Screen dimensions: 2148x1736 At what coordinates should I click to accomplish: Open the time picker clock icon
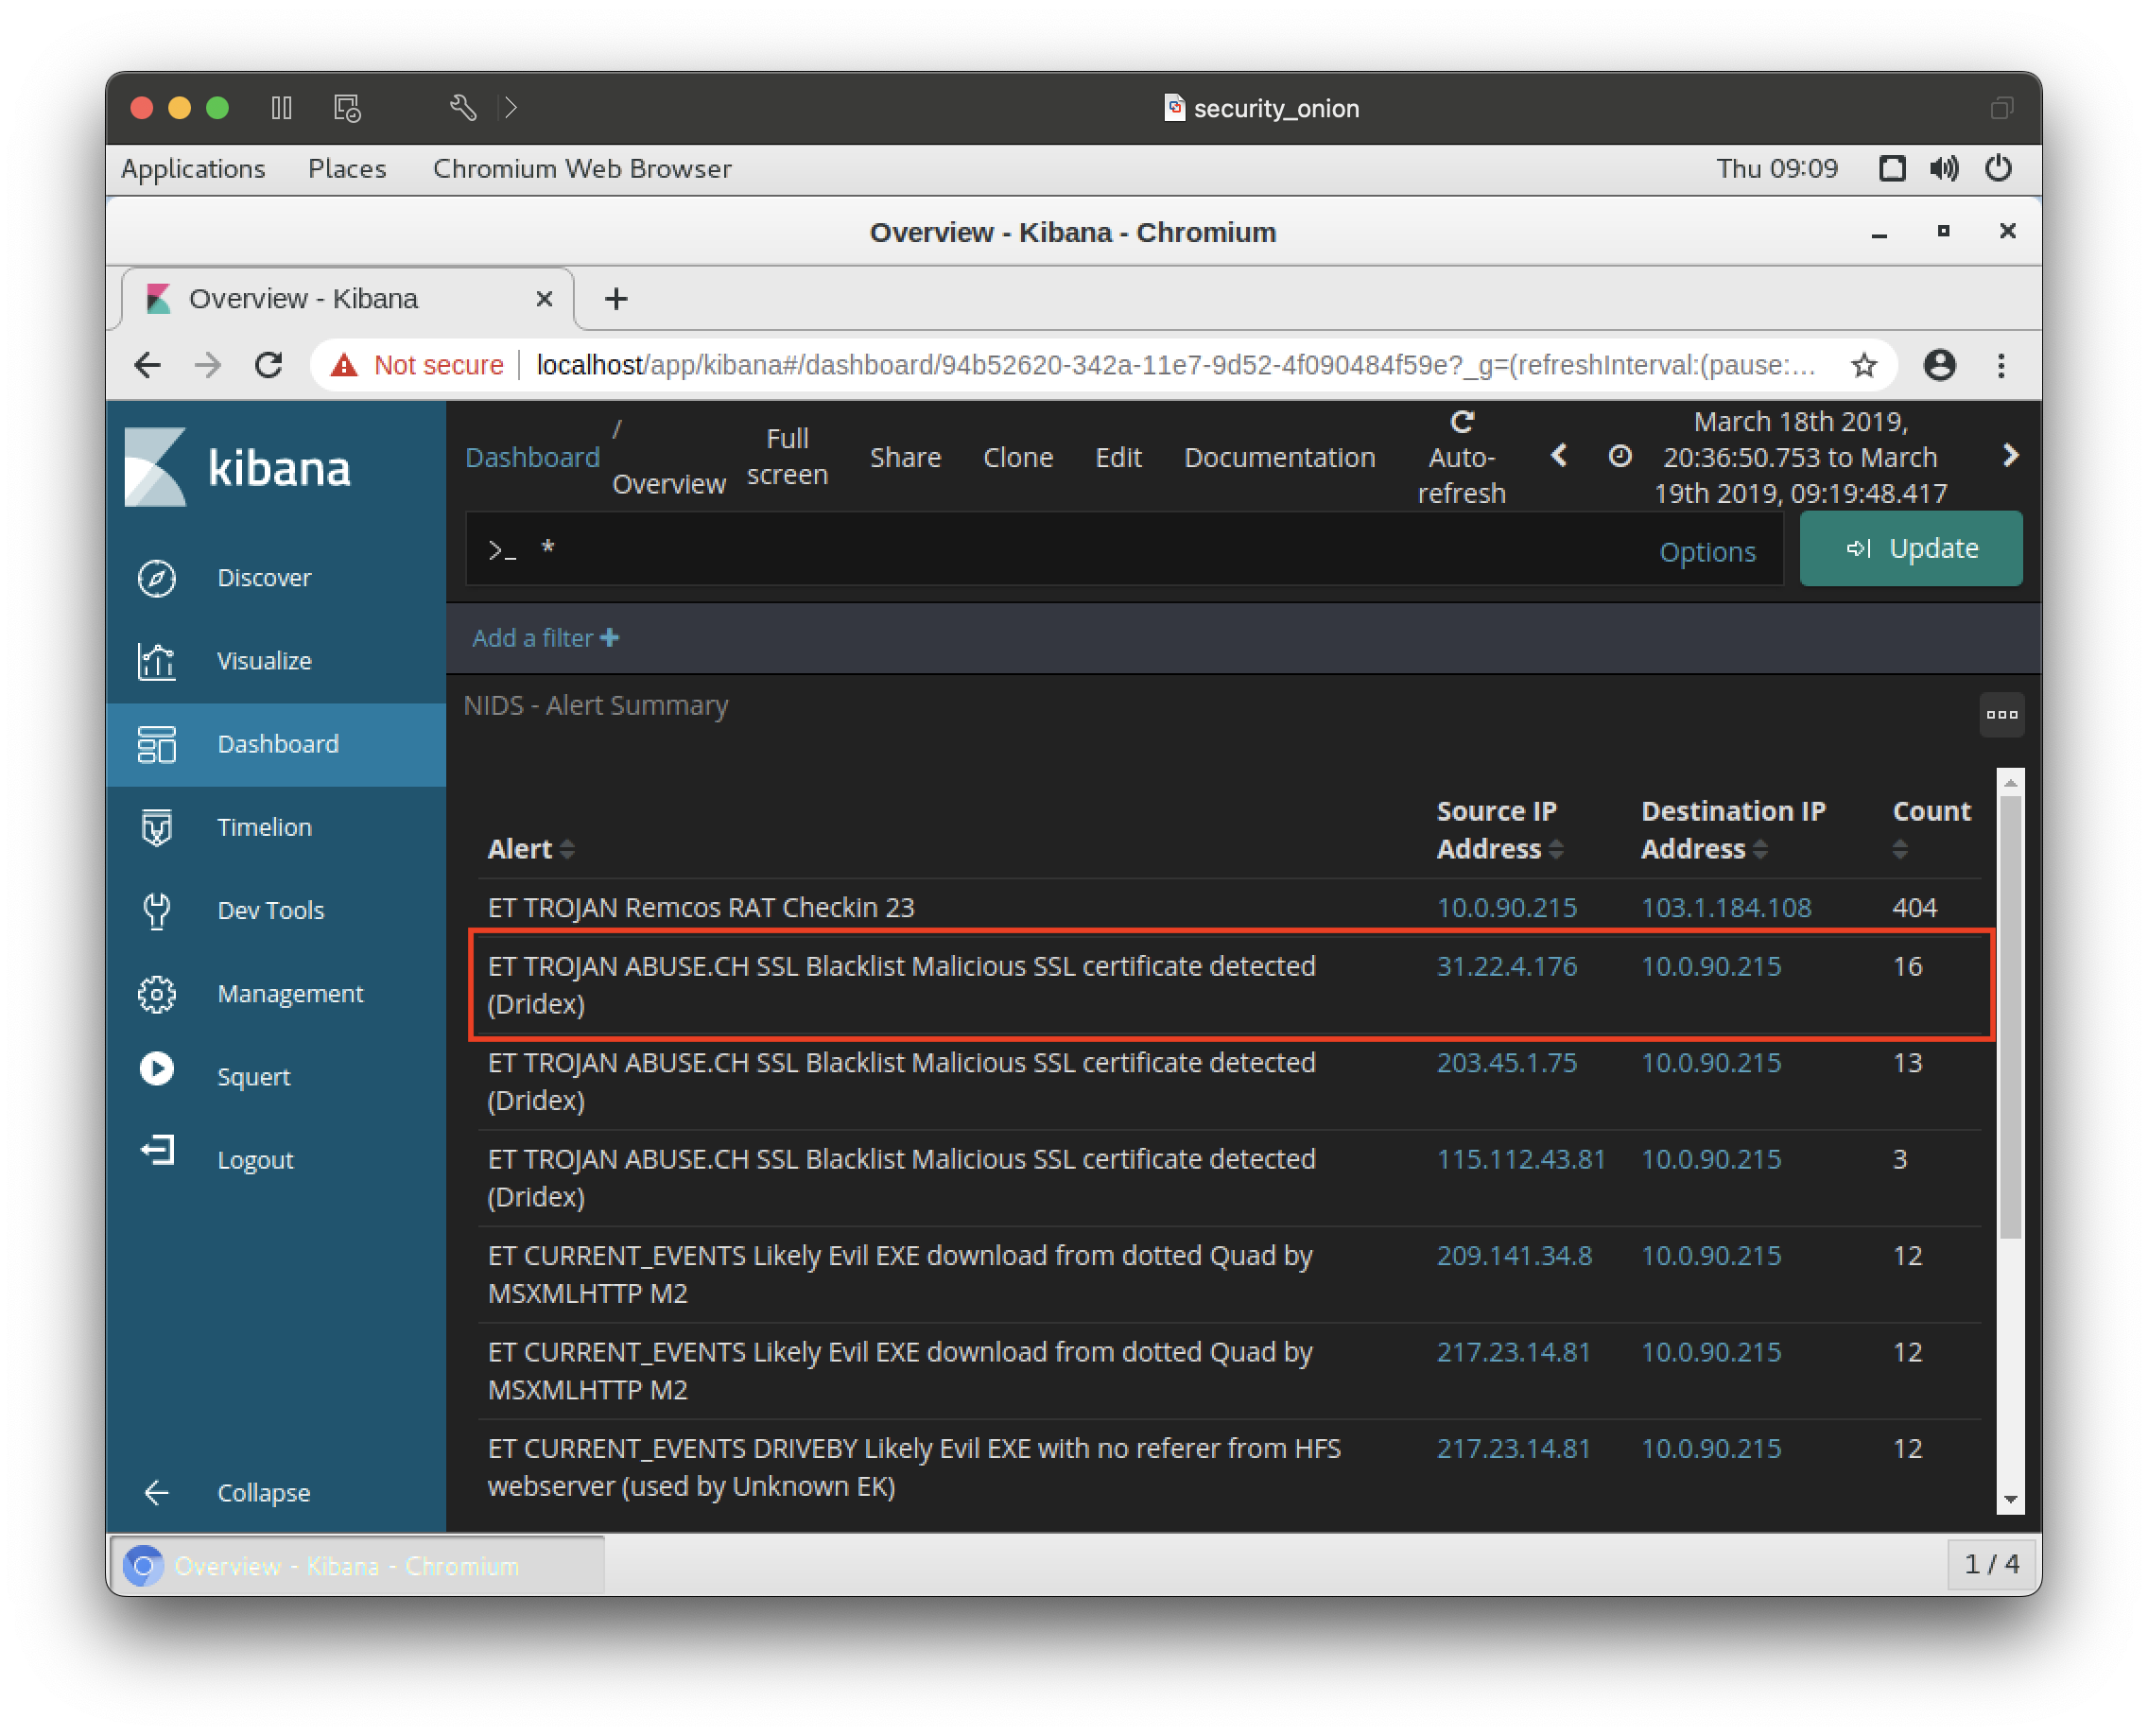coord(1619,456)
